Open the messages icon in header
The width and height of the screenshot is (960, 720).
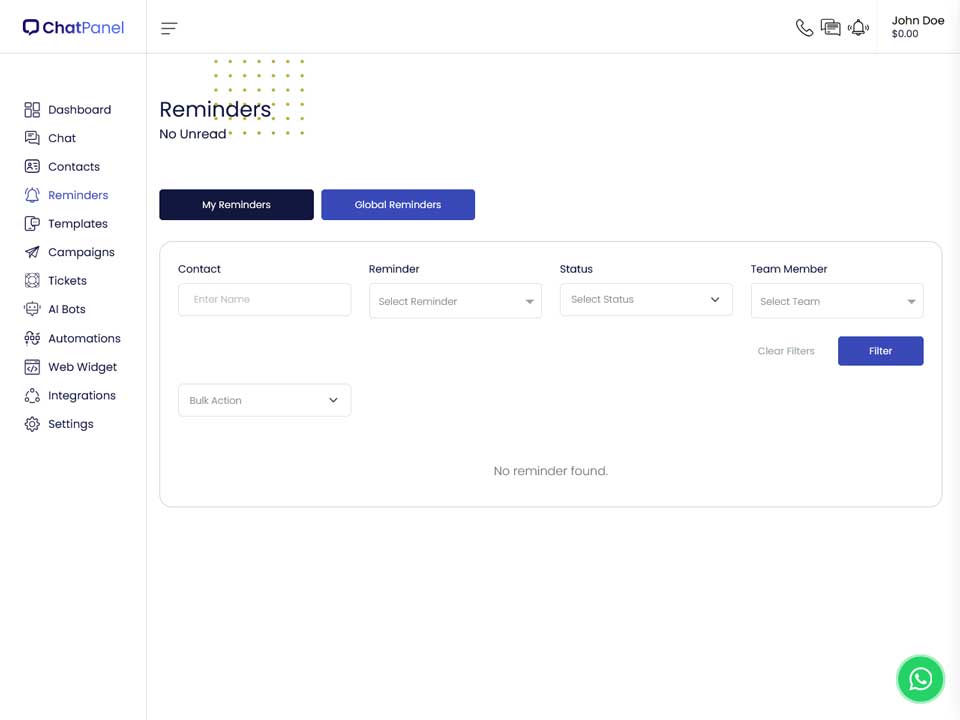pos(831,28)
